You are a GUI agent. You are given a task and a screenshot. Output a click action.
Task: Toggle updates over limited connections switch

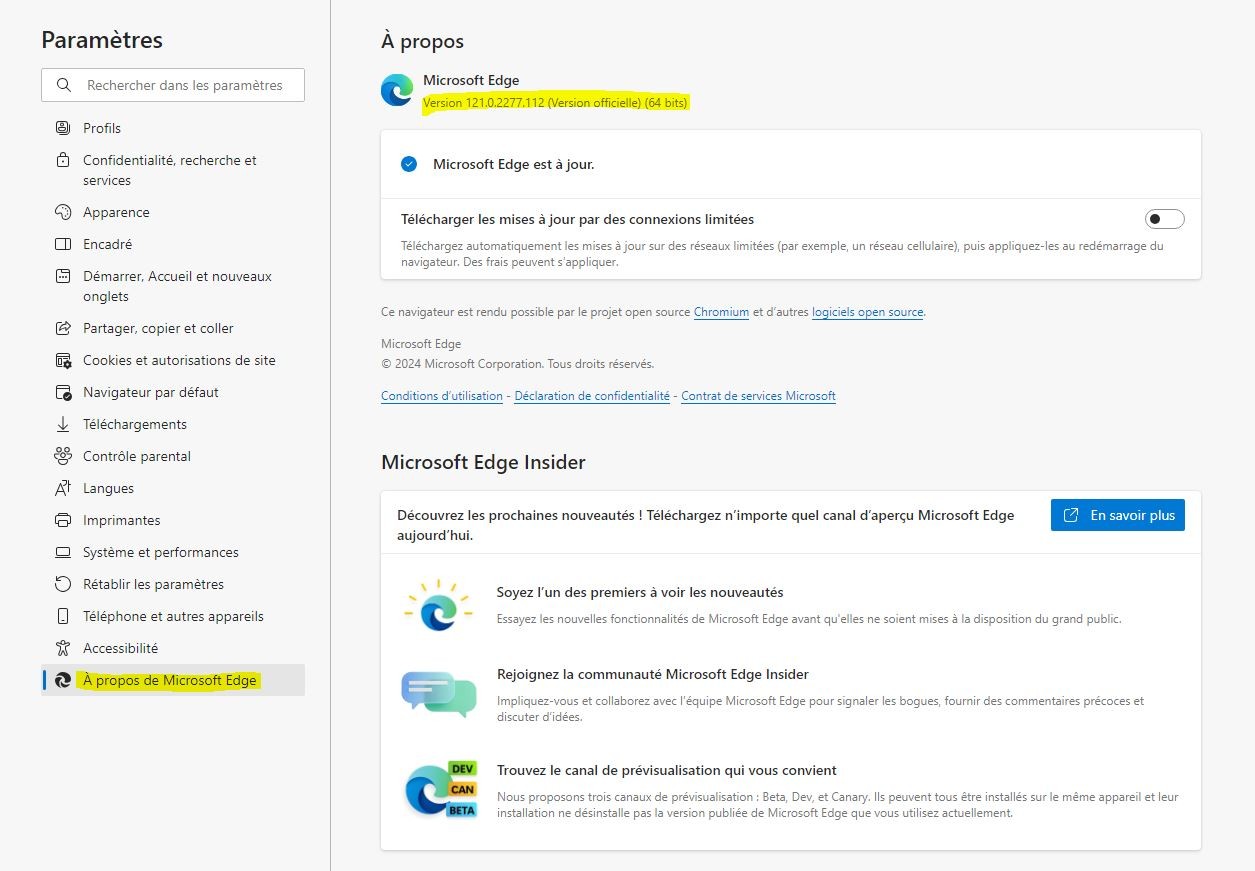[1165, 219]
